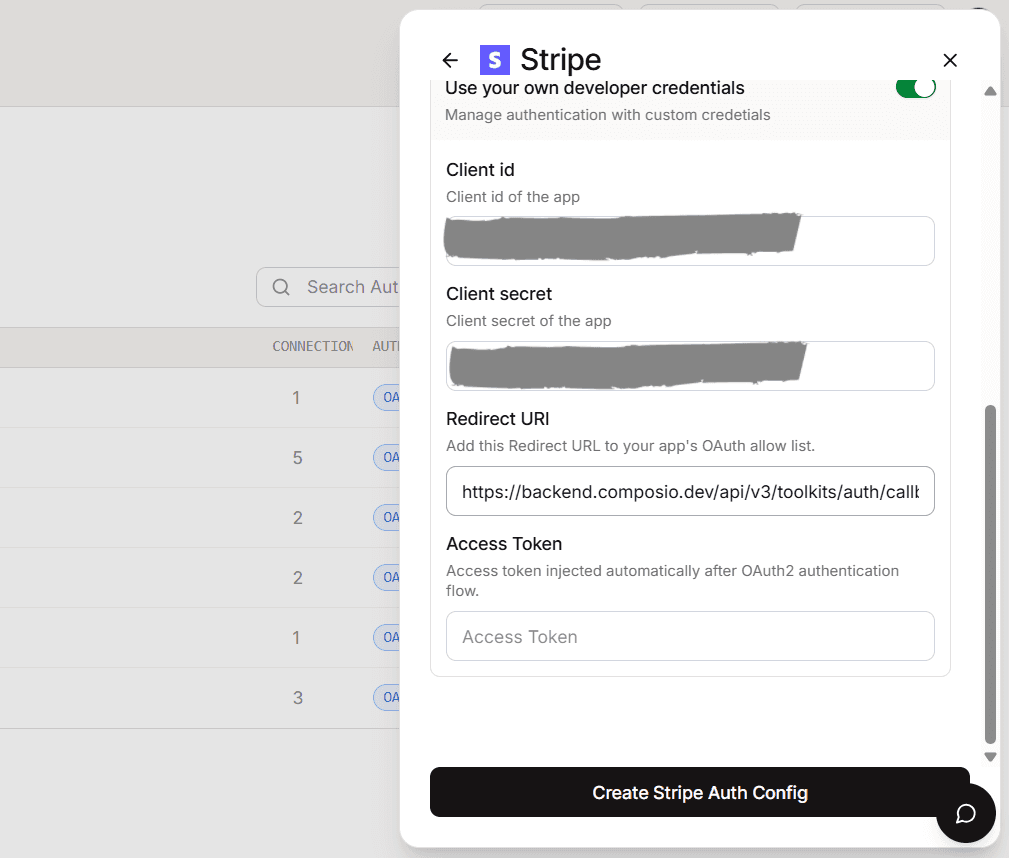Click the Access token injected automatically description

[x=672, y=581]
